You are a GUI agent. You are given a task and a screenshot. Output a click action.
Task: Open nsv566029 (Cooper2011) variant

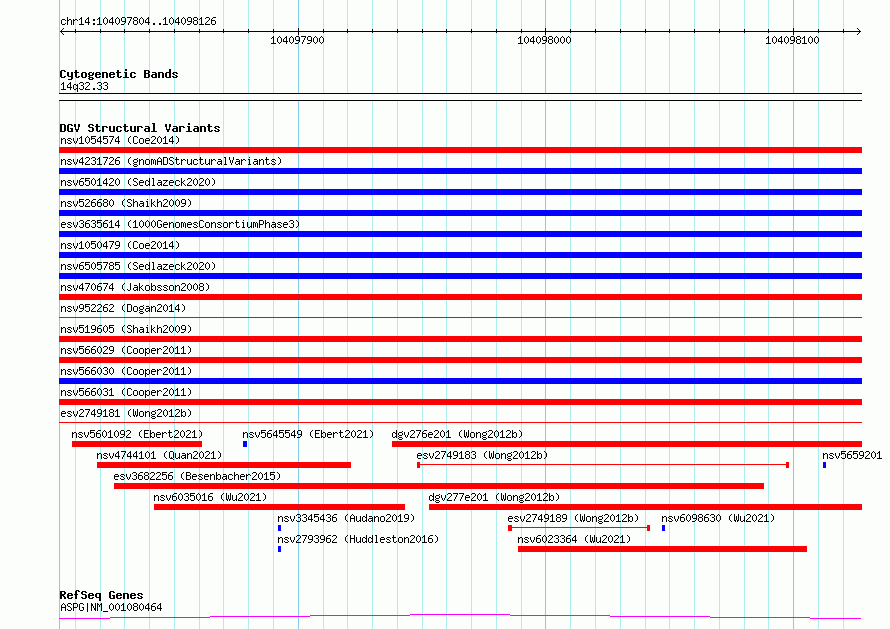click(x=126, y=350)
